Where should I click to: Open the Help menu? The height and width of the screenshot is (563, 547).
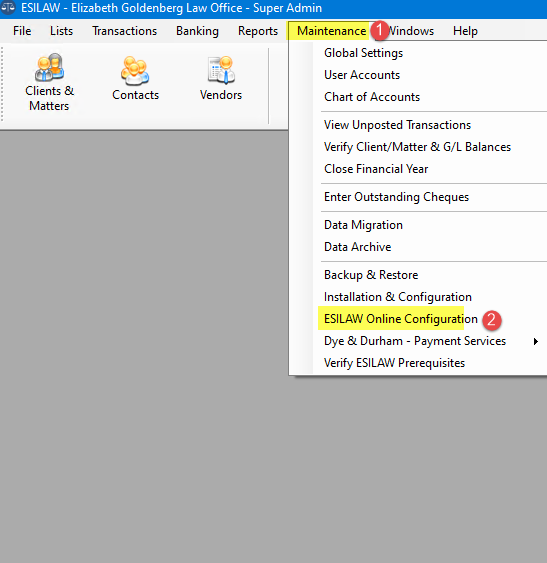click(465, 31)
